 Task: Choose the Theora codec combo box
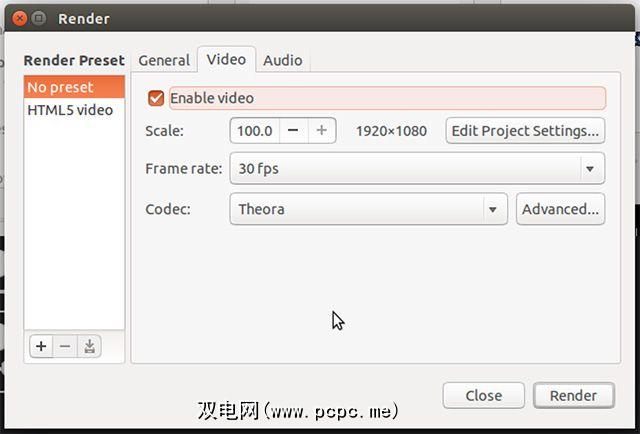click(x=369, y=209)
